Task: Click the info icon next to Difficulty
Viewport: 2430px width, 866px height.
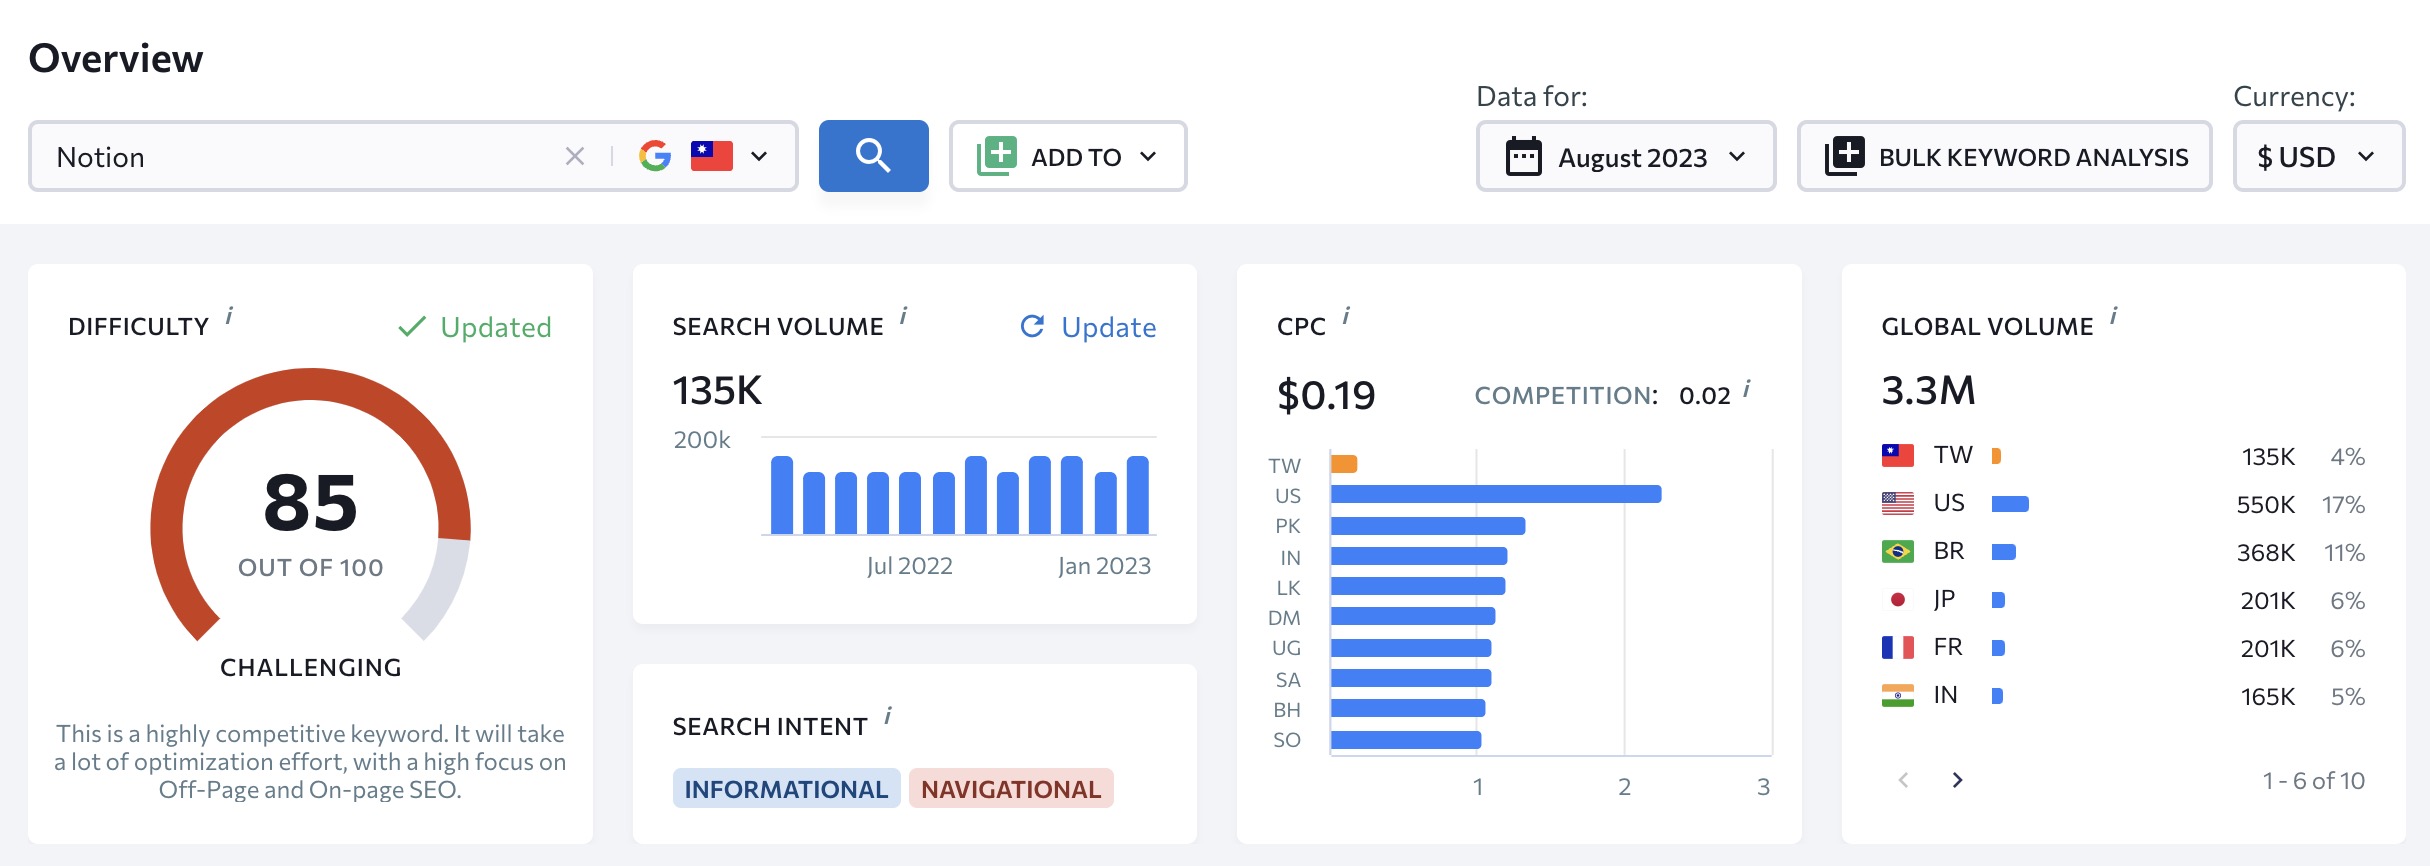Action: [229, 316]
